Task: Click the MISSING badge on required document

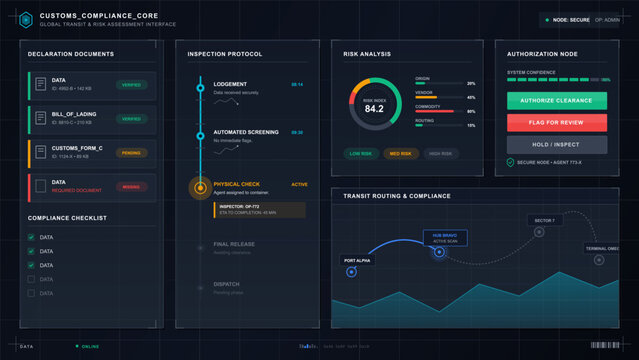Action: pyautogui.click(x=131, y=187)
